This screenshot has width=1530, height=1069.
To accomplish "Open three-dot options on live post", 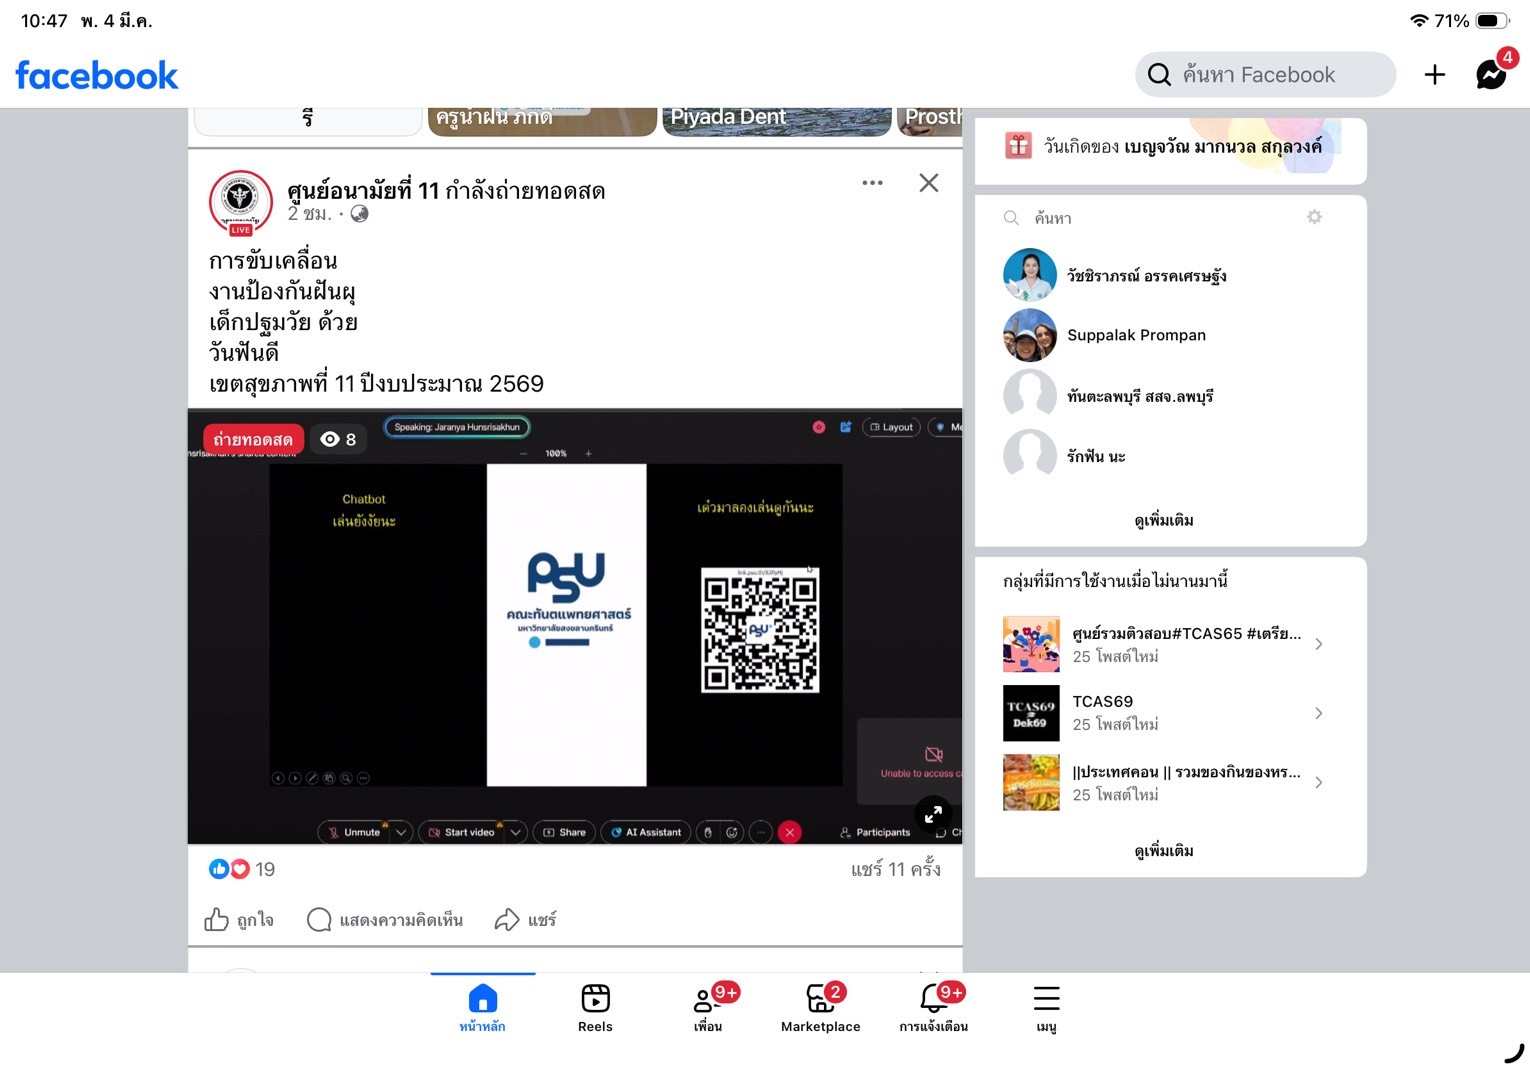I will [872, 183].
